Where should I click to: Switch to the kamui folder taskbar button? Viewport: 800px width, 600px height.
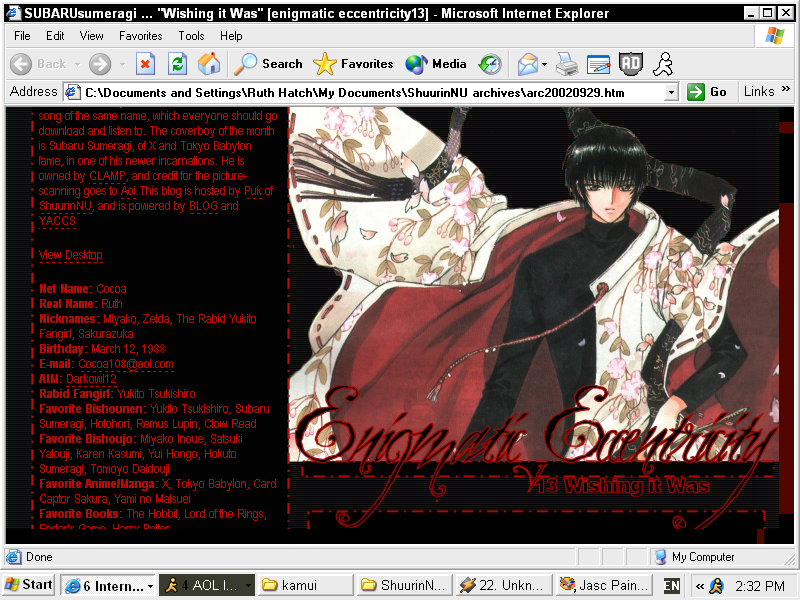tap(306, 585)
